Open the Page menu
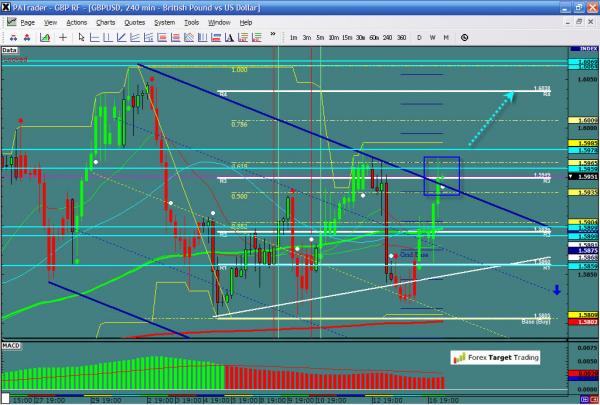 (27, 21)
